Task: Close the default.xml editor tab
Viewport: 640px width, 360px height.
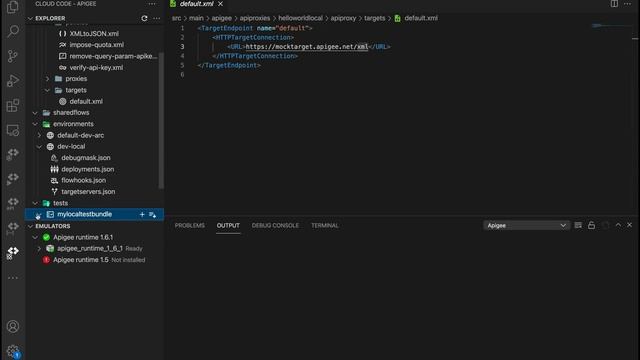Action: pyautogui.click(x=220, y=4)
